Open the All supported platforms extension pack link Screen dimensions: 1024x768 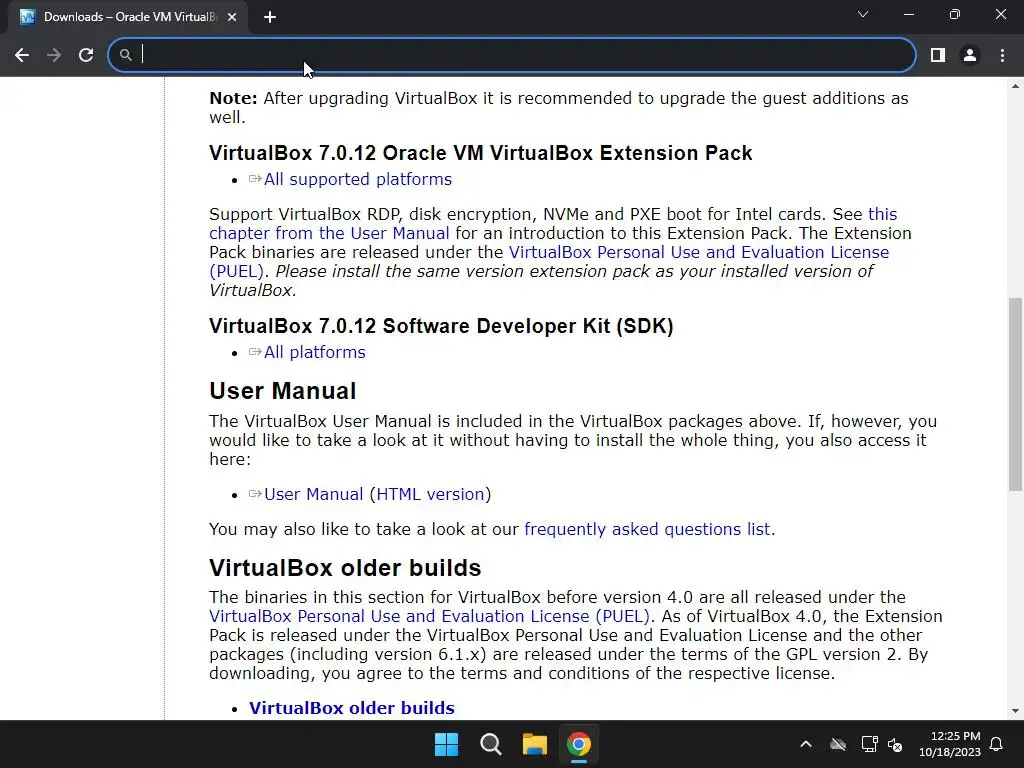pos(358,179)
